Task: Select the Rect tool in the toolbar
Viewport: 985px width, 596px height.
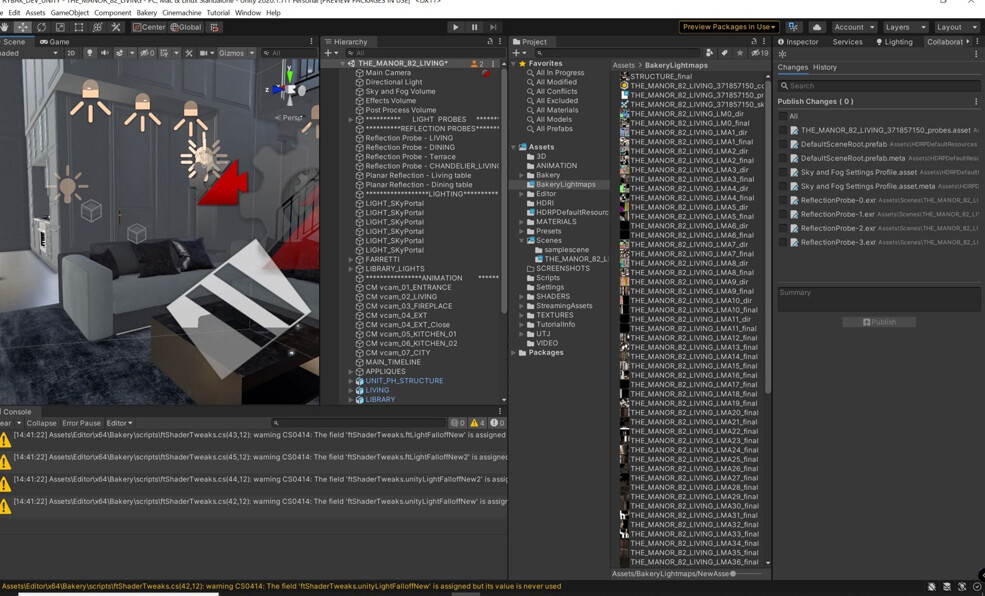Action: 78,27
